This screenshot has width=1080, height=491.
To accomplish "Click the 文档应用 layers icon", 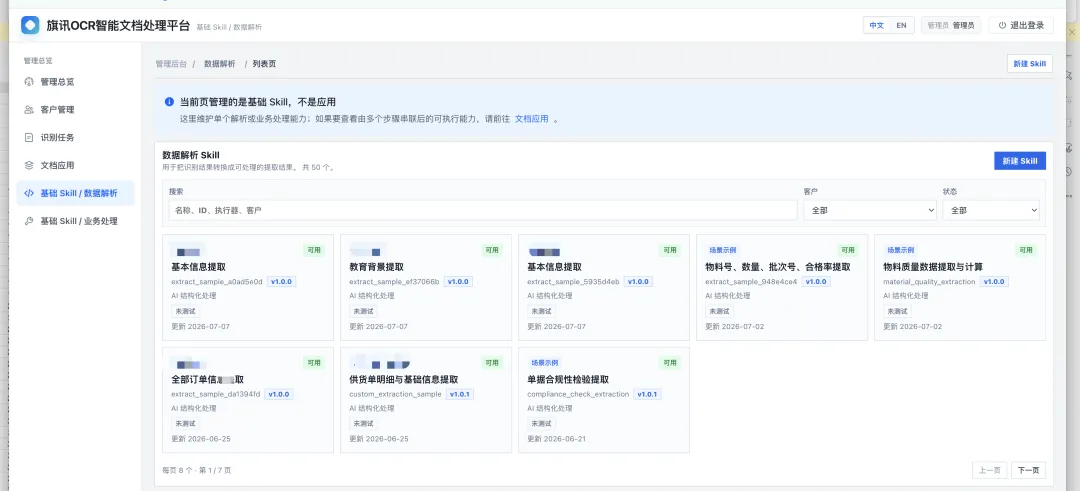I will [x=29, y=165].
